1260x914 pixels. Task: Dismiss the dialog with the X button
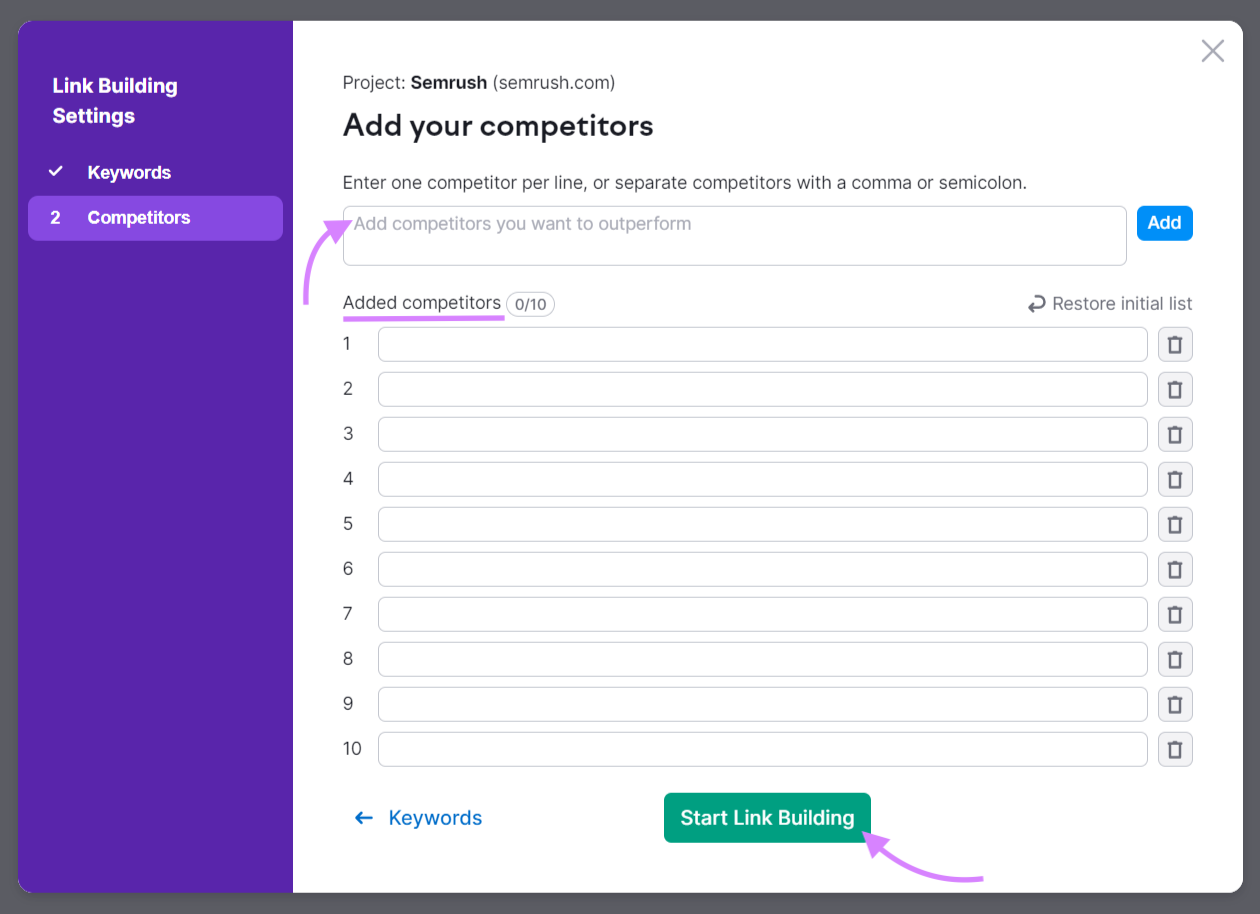(x=1212, y=50)
